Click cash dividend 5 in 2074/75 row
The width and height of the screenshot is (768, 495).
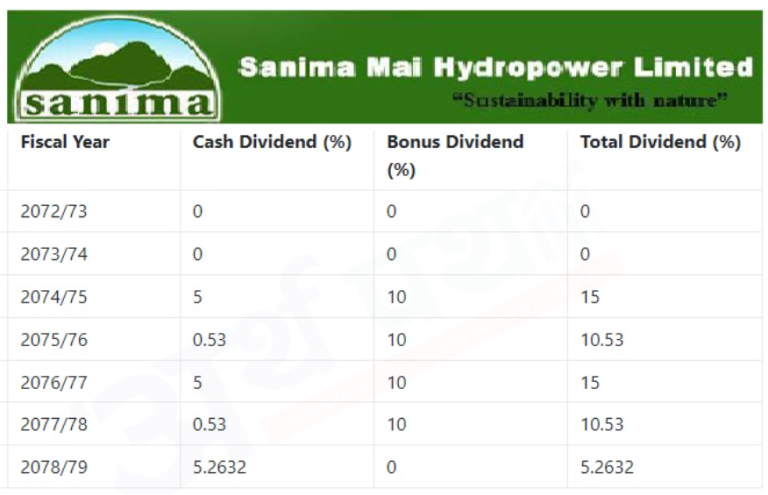point(197,297)
